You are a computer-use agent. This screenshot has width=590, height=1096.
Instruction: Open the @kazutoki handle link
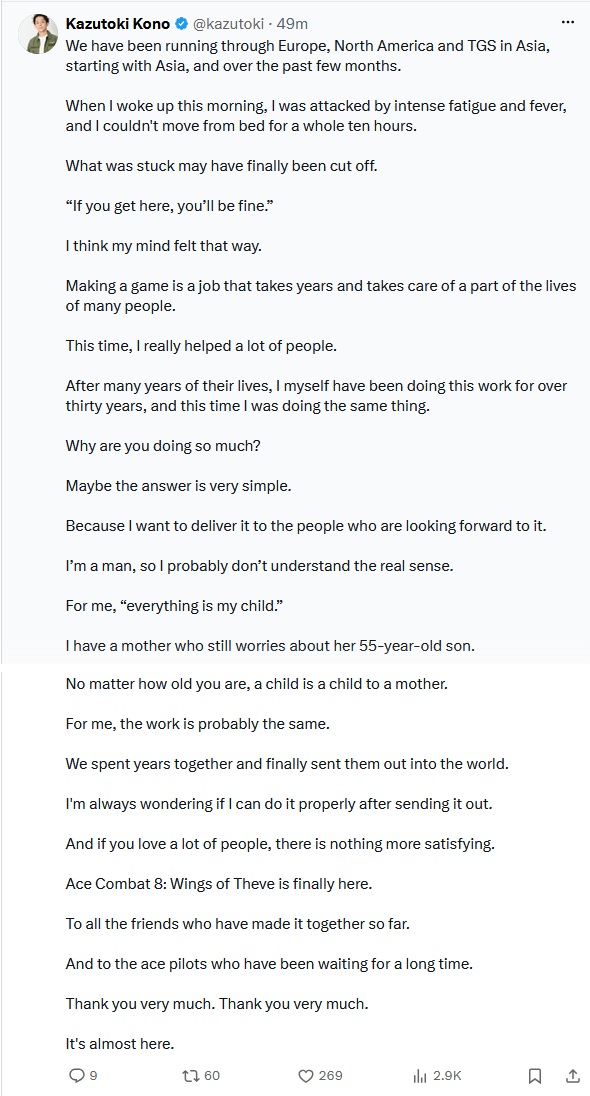click(228, 24)
